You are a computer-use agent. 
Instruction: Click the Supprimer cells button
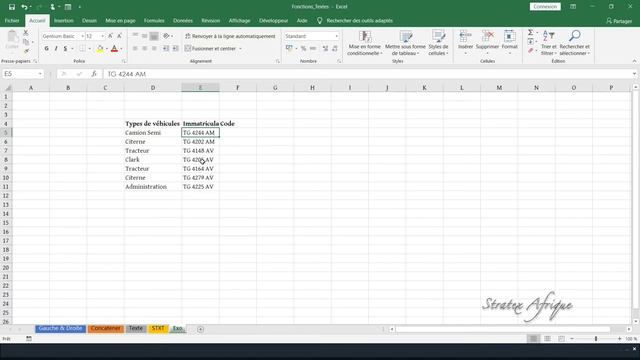coord(487,42)
